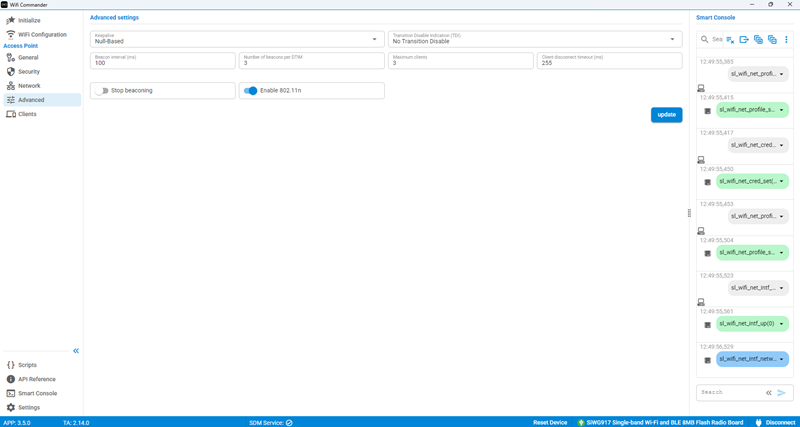This screenshot has width=800, height=427.
Task: Click the chip icon beside sl_wifi_net_cred_set
Action: coord(708,182)
